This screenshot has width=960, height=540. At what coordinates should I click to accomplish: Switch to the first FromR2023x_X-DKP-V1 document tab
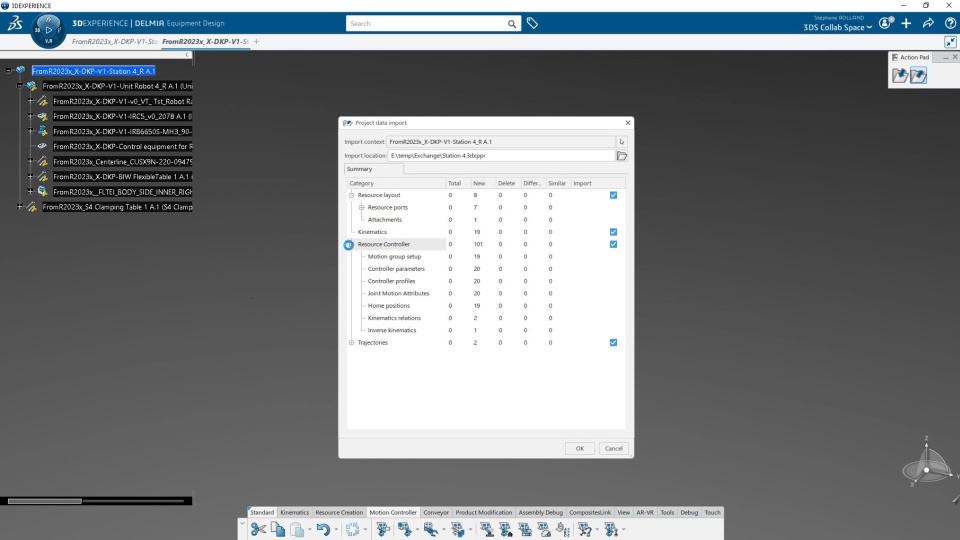tap(114, 42)
